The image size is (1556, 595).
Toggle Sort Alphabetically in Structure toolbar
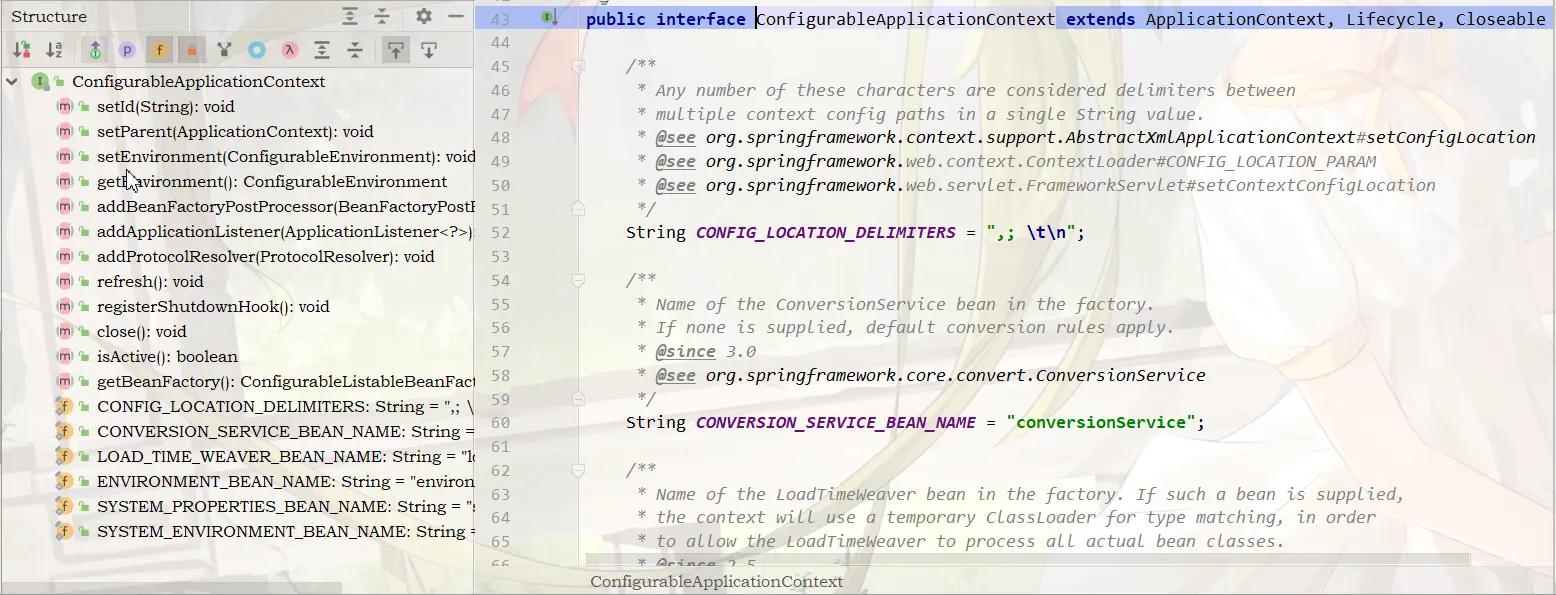click(x=54, y=50)
